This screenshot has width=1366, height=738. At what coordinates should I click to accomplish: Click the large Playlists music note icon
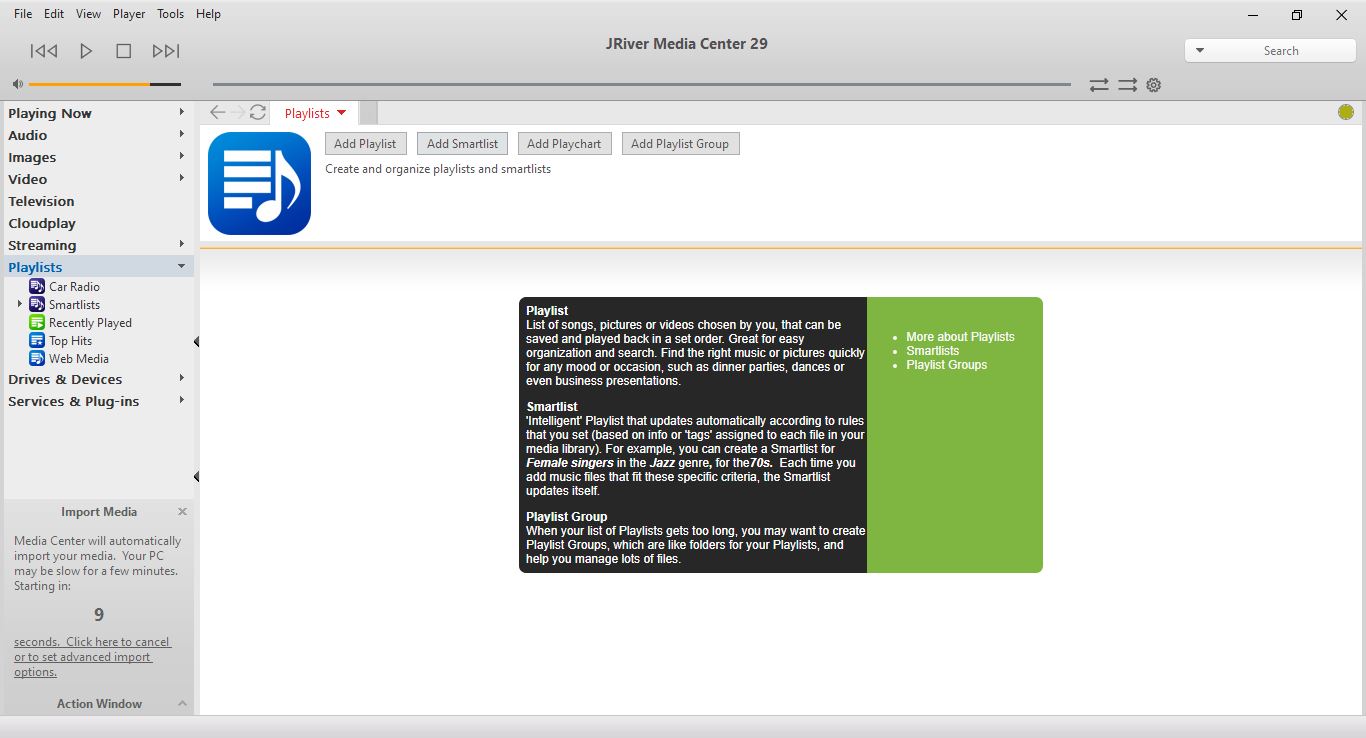point(260,183)
